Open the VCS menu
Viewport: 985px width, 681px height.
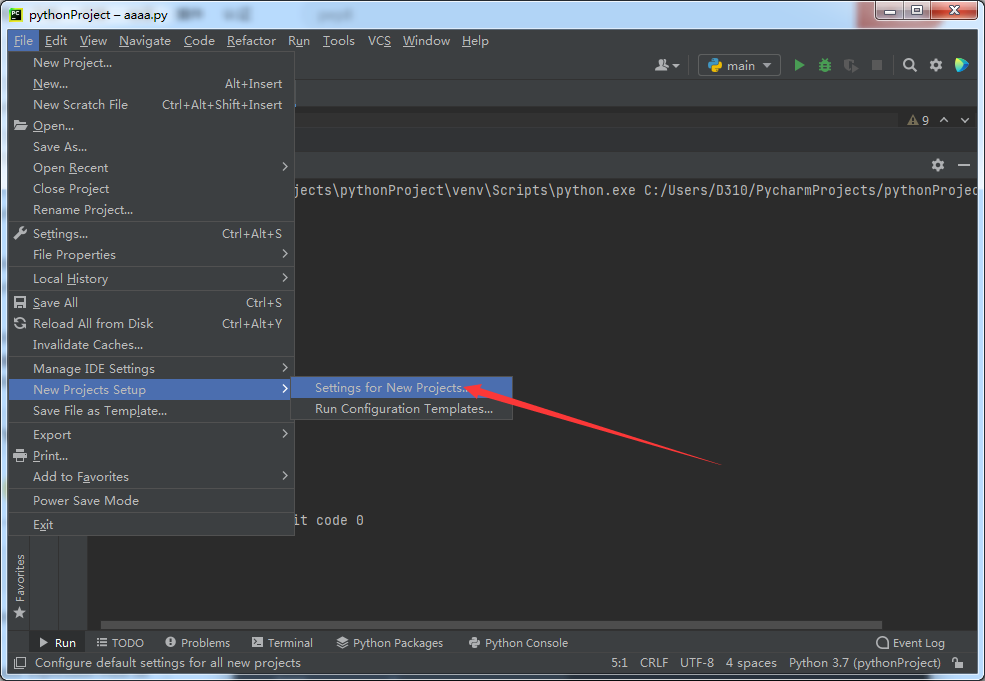point(379,41)
